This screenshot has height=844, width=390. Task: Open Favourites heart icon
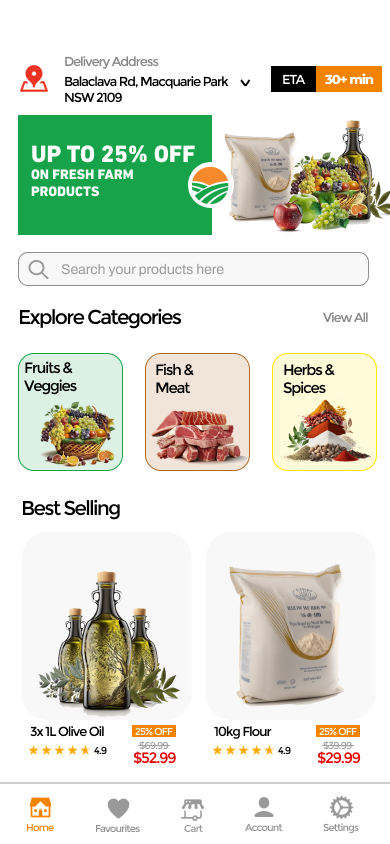point(118,808)
